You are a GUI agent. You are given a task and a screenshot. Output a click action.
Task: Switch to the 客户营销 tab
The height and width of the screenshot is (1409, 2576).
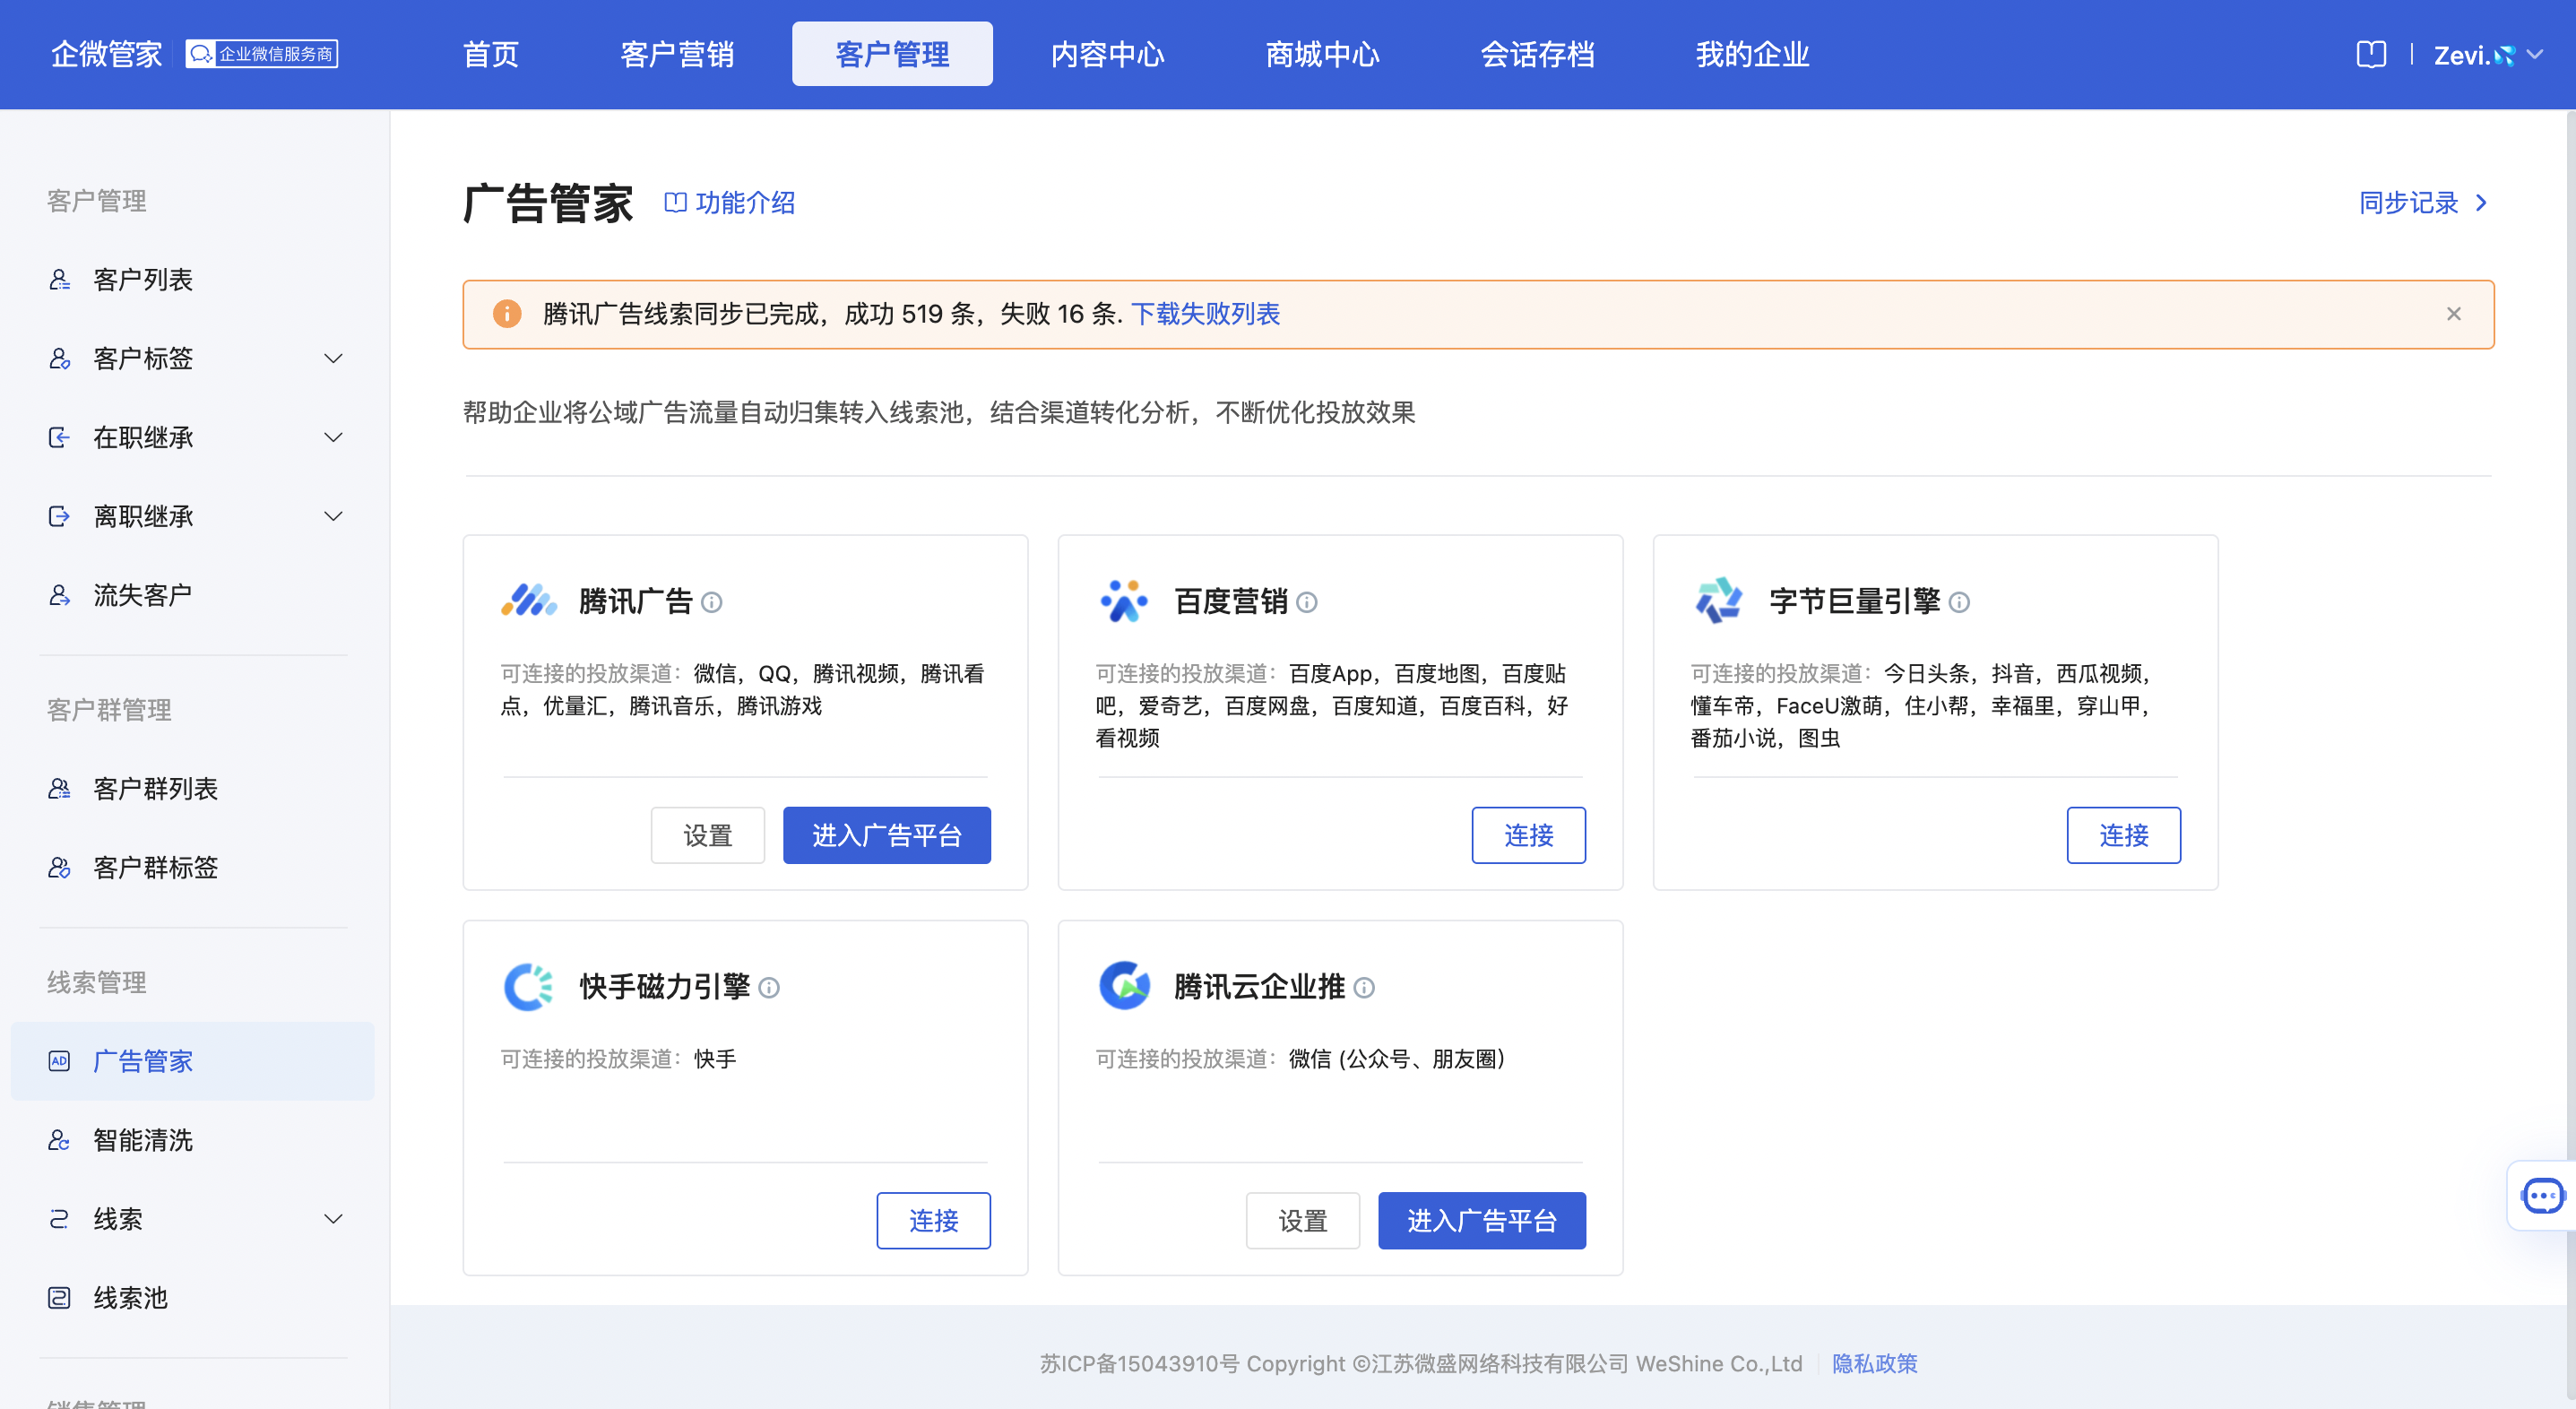click(677, 54)
